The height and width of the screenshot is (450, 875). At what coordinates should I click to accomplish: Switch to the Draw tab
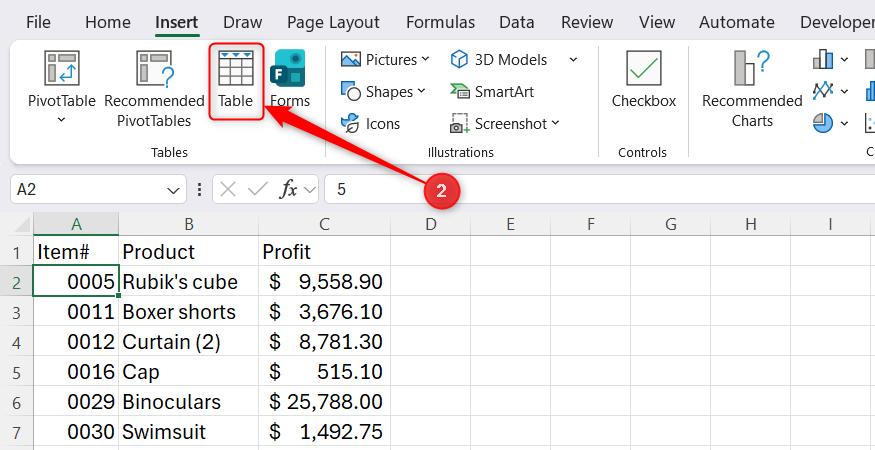point(242,22)
